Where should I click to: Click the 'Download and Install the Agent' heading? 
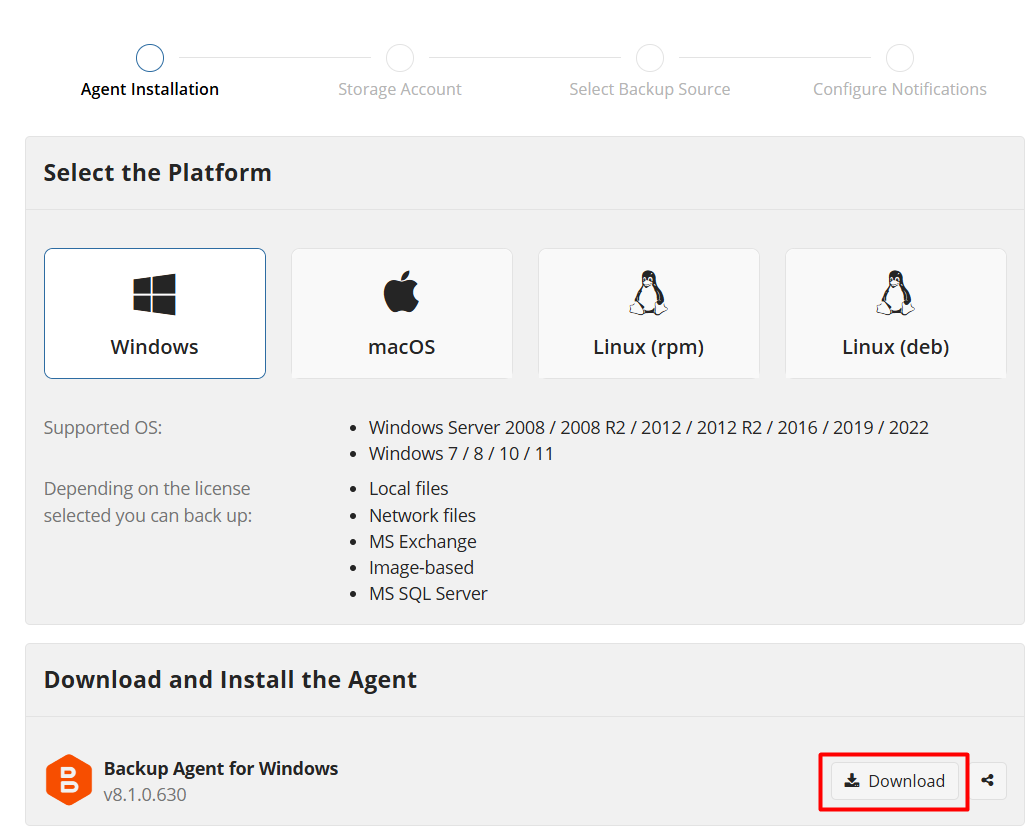pyautogui.click(x=230, y=680)
